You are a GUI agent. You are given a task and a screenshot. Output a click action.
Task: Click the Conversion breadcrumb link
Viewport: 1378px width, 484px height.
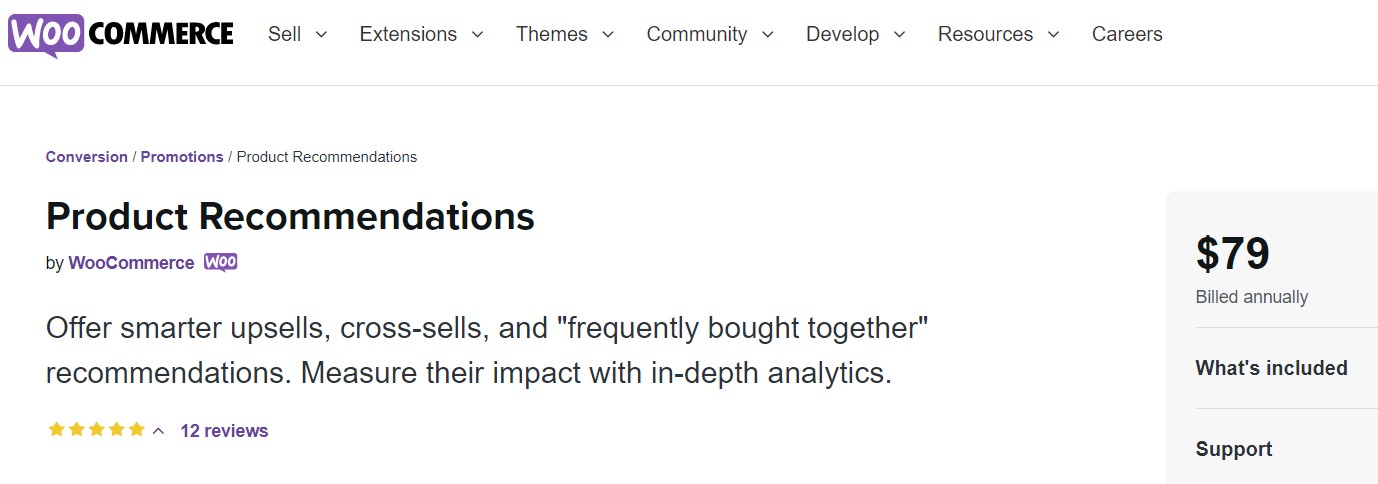click(x=87, y=157)
